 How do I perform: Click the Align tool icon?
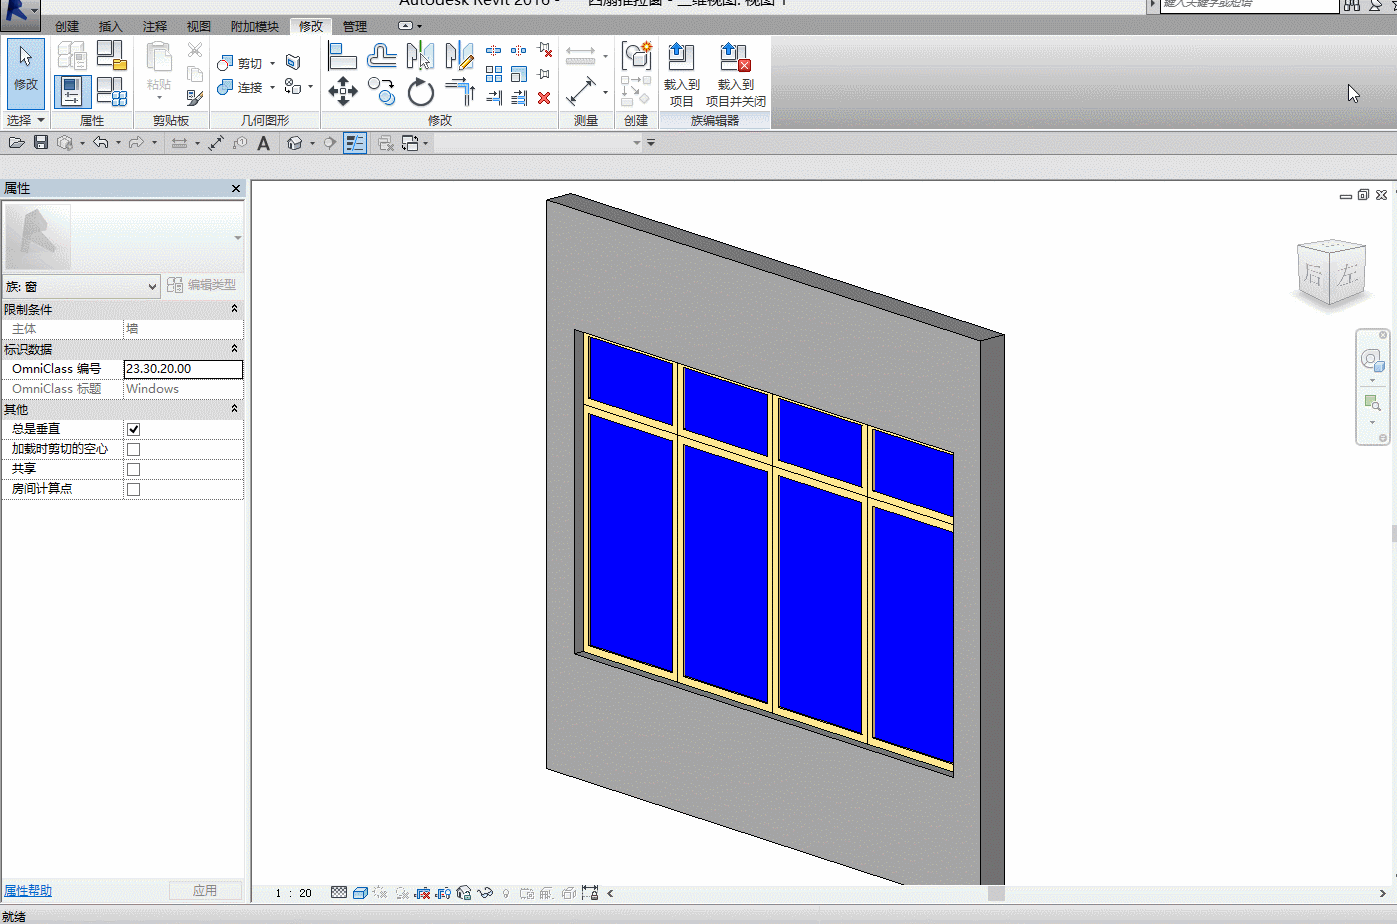342,56
